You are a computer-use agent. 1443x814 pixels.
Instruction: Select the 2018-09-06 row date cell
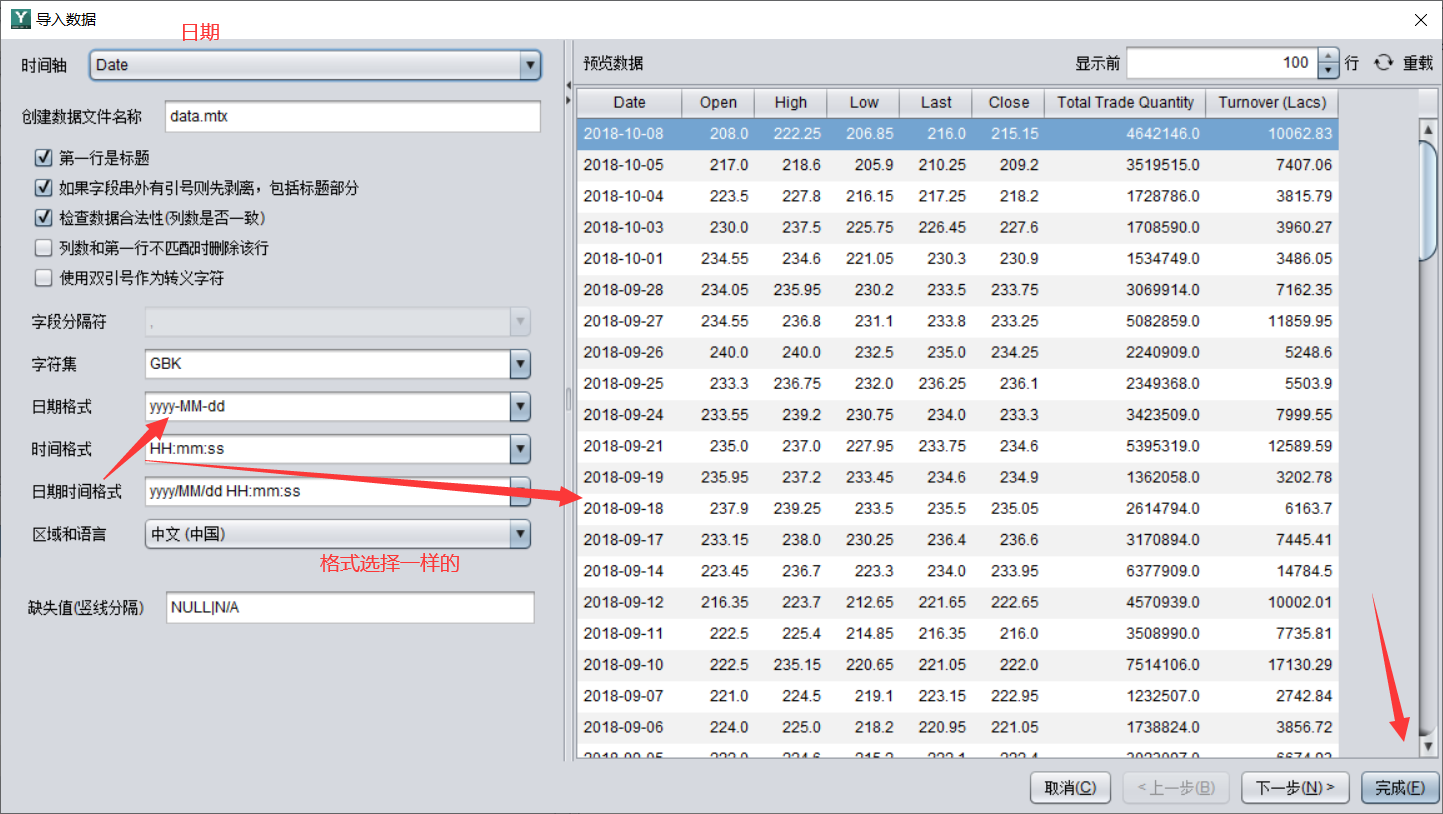(629, 727)
